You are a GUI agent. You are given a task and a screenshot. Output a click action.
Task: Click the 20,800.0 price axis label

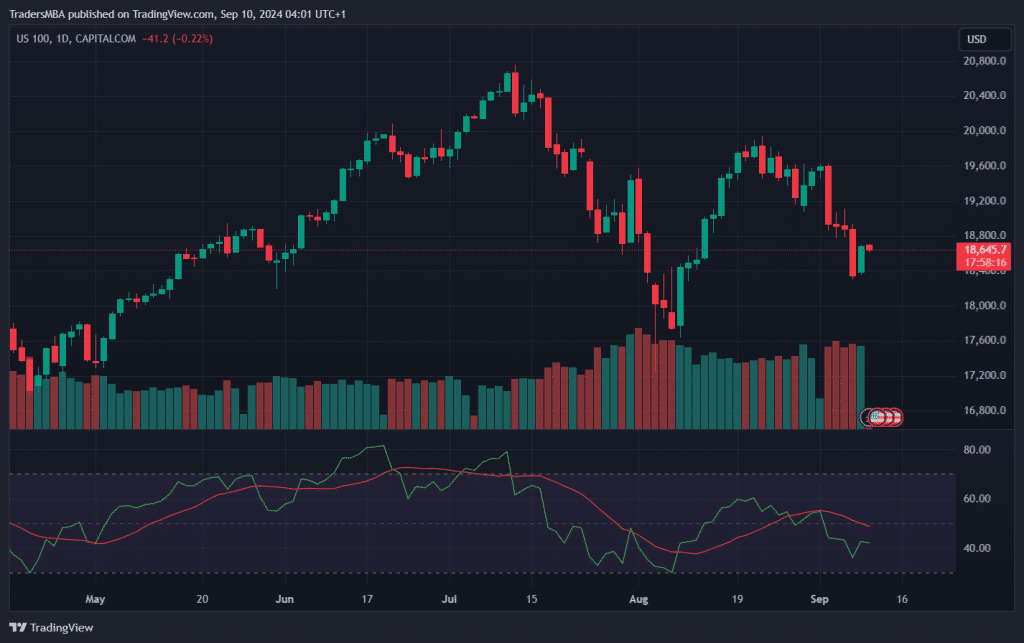(983, 61)
